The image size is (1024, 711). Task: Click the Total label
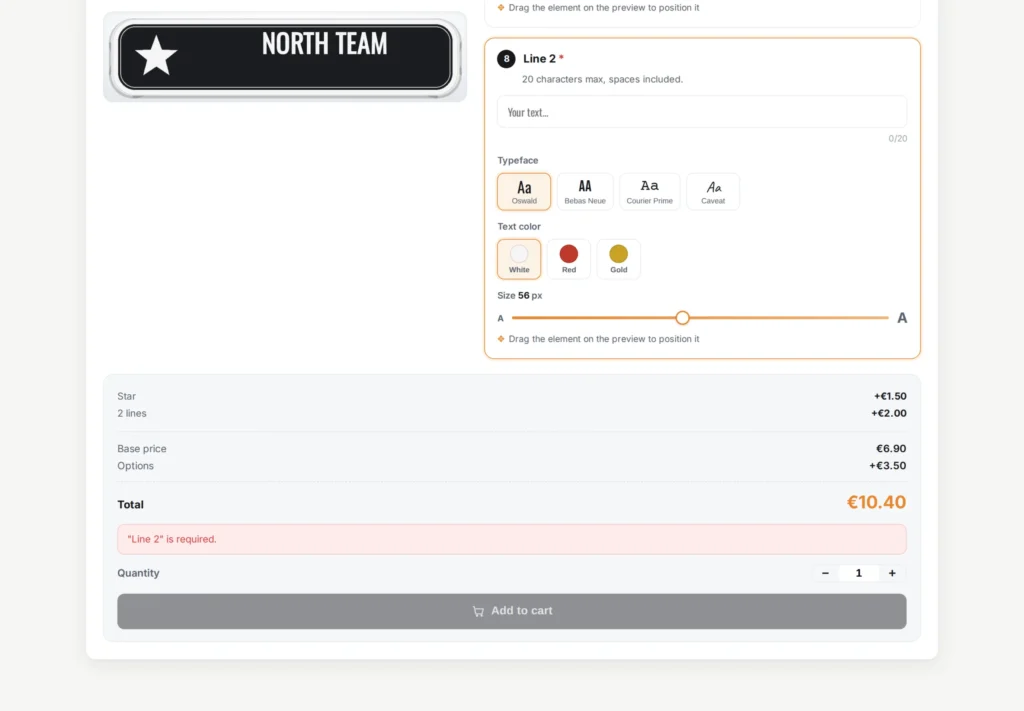click(131, 505)
